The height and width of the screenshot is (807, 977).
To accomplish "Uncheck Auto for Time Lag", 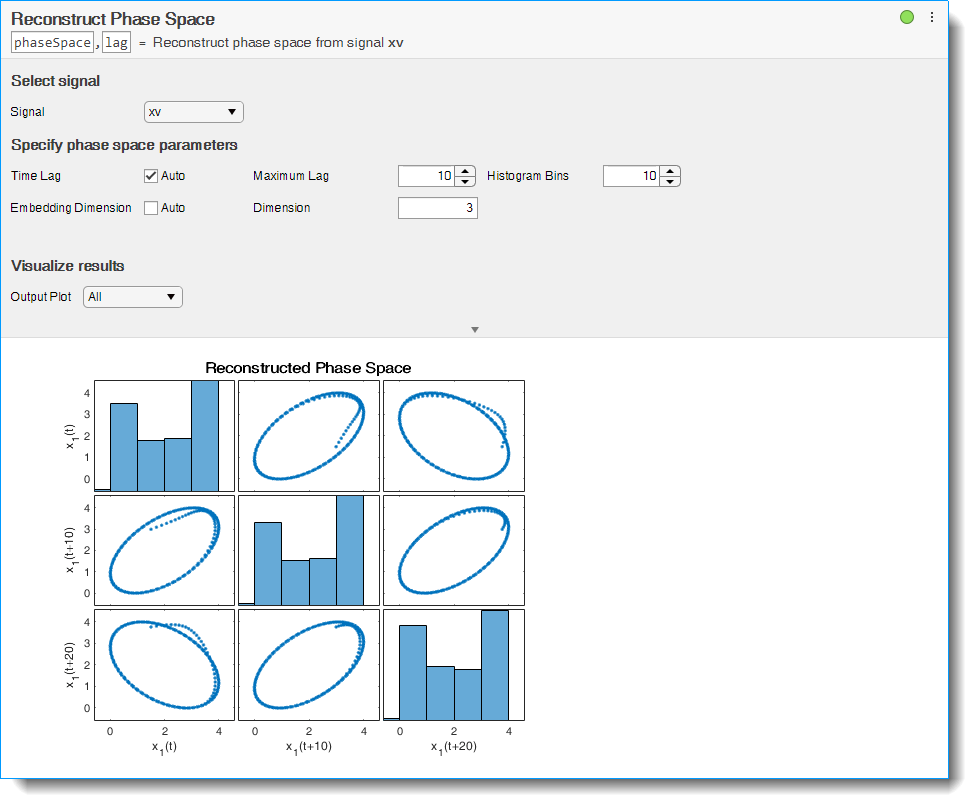I will pyautogui.click(x=150, y=175).
